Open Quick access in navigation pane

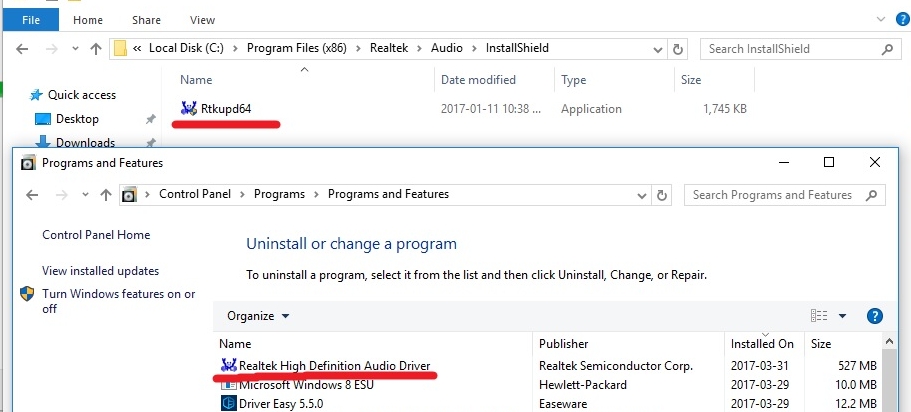pyautogui.click(x=81, y=95)
